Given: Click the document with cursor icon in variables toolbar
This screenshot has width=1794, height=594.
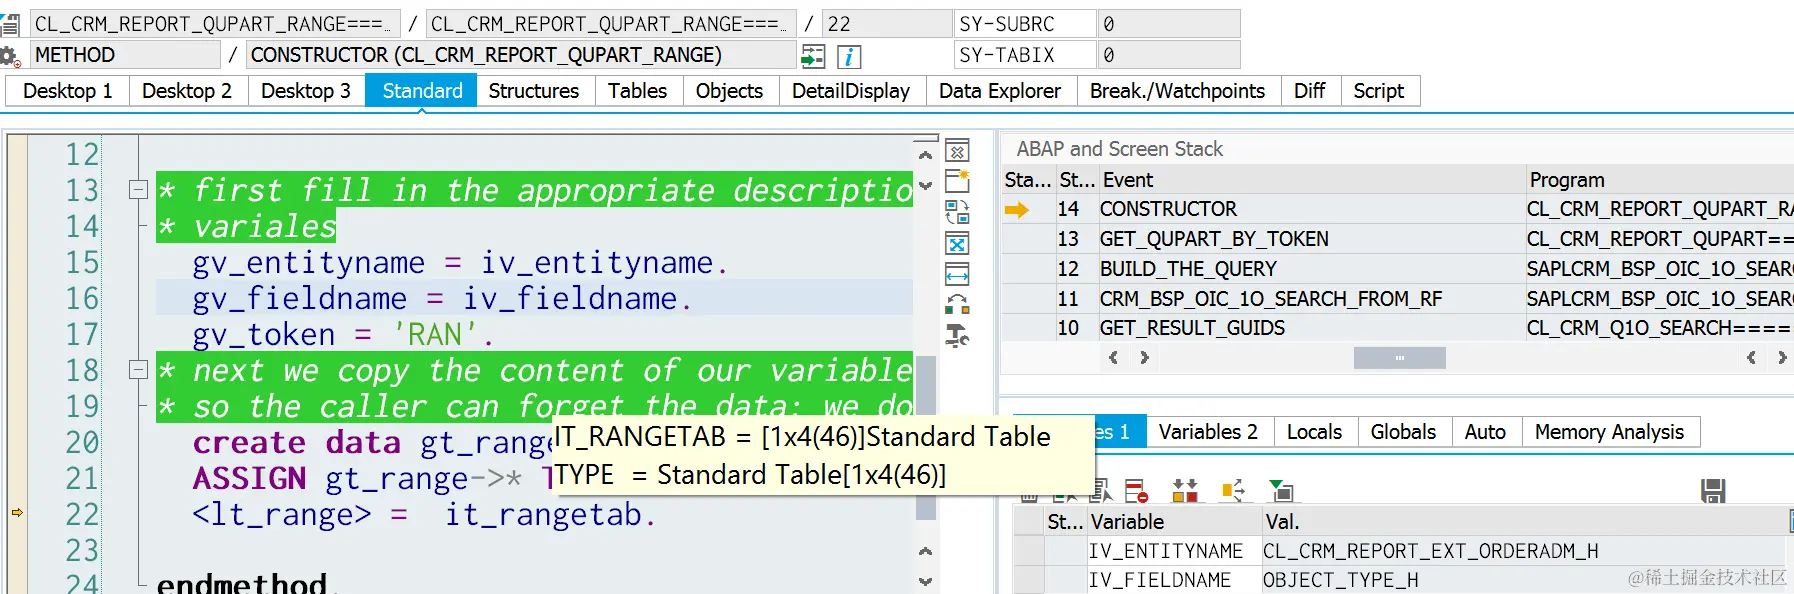Looking at the screenshot, I should pyautogui.click(x=1101, y=491).
